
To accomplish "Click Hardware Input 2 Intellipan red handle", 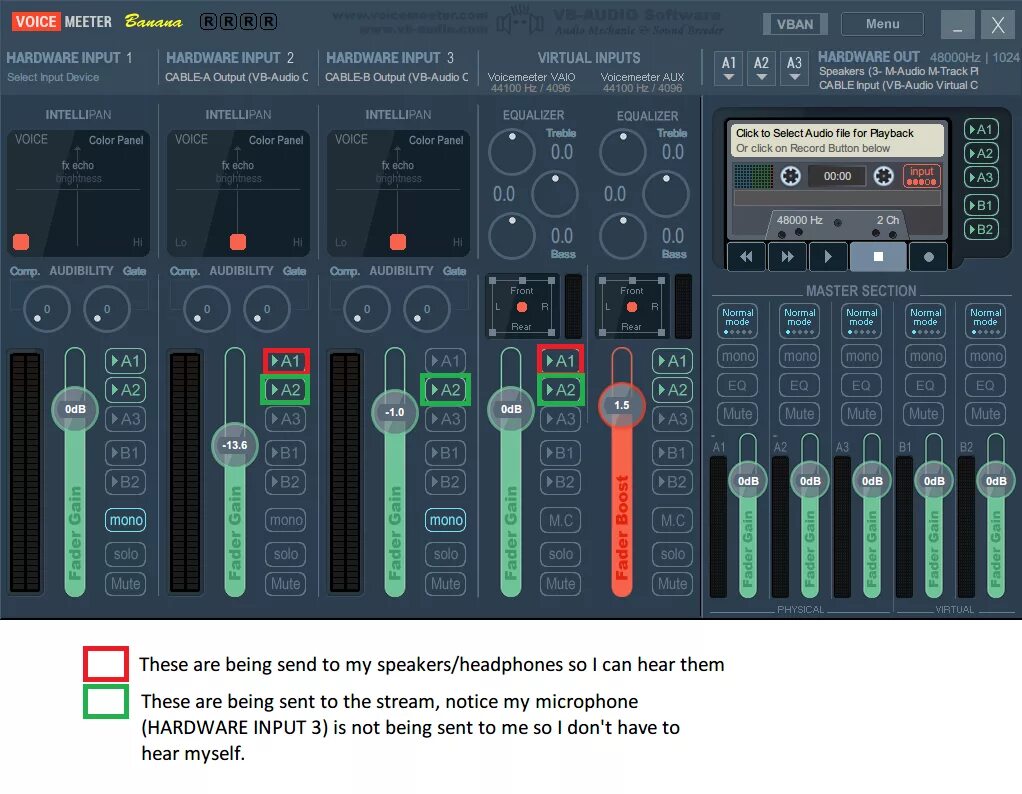I will point(238,242).
